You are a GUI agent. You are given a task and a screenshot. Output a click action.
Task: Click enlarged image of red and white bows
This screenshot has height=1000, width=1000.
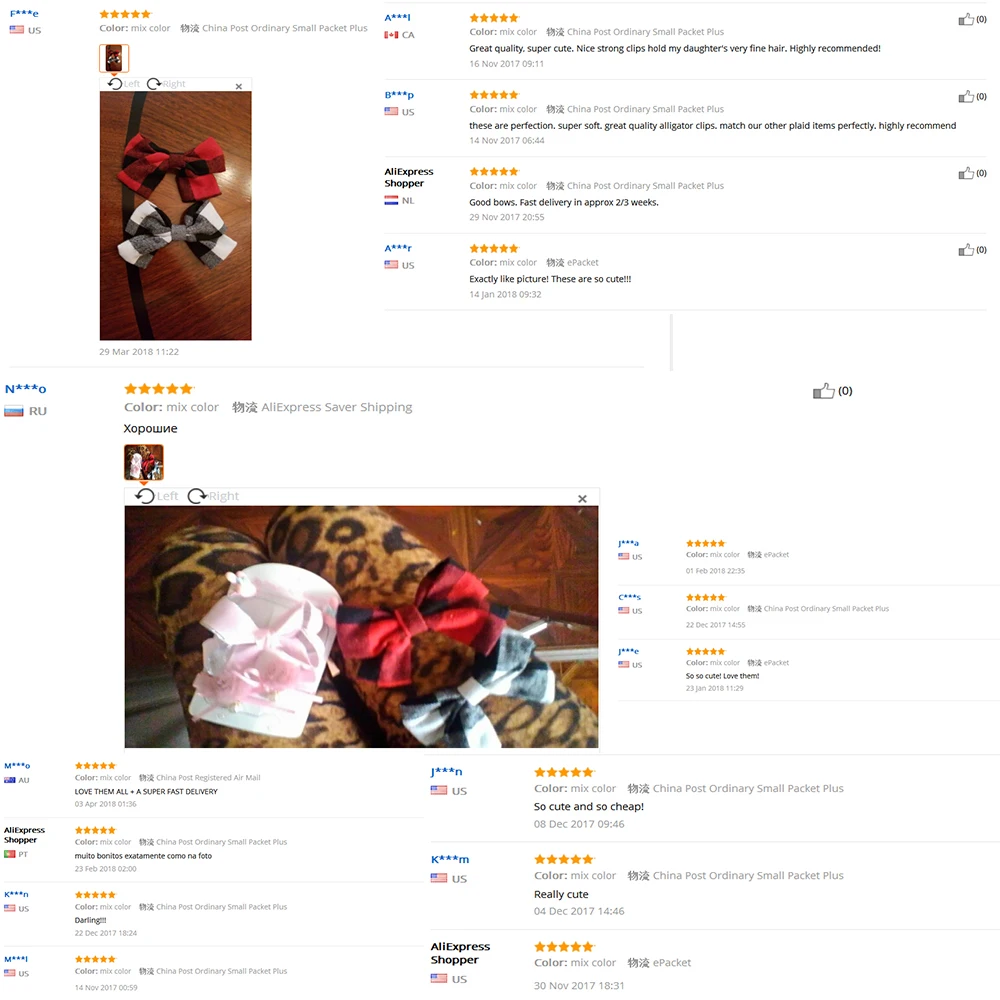(175, 216)
